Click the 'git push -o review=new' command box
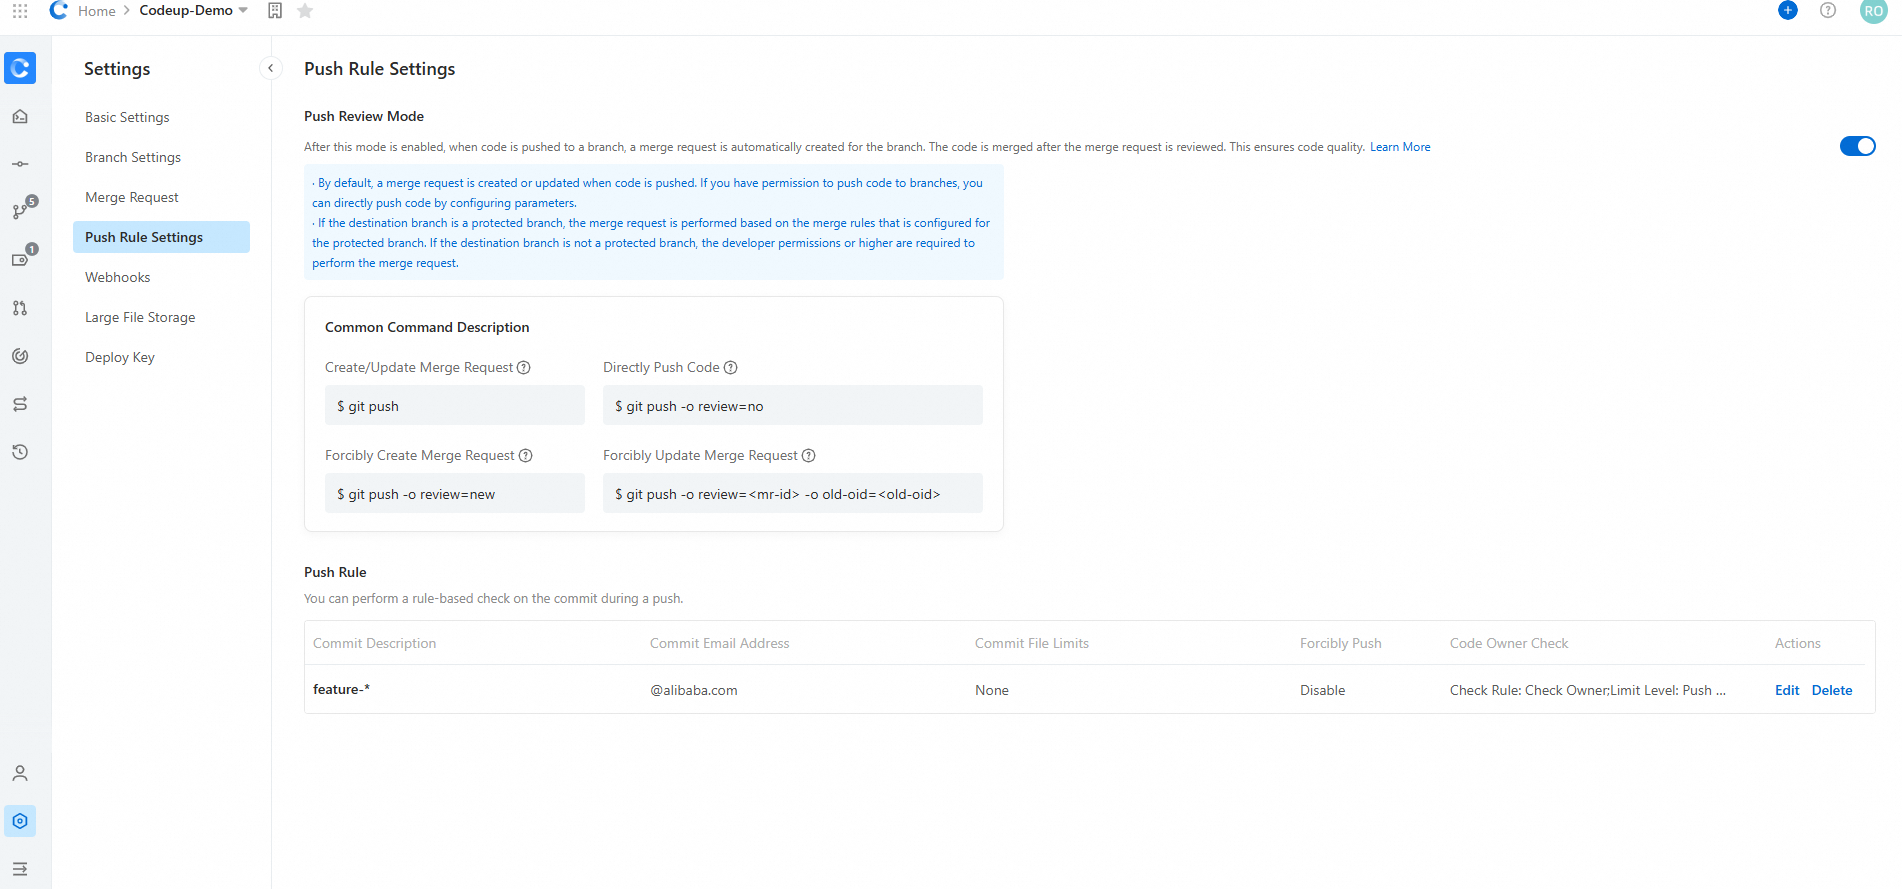Screen dimensions: 1902x889 click(x=455, y=493)
